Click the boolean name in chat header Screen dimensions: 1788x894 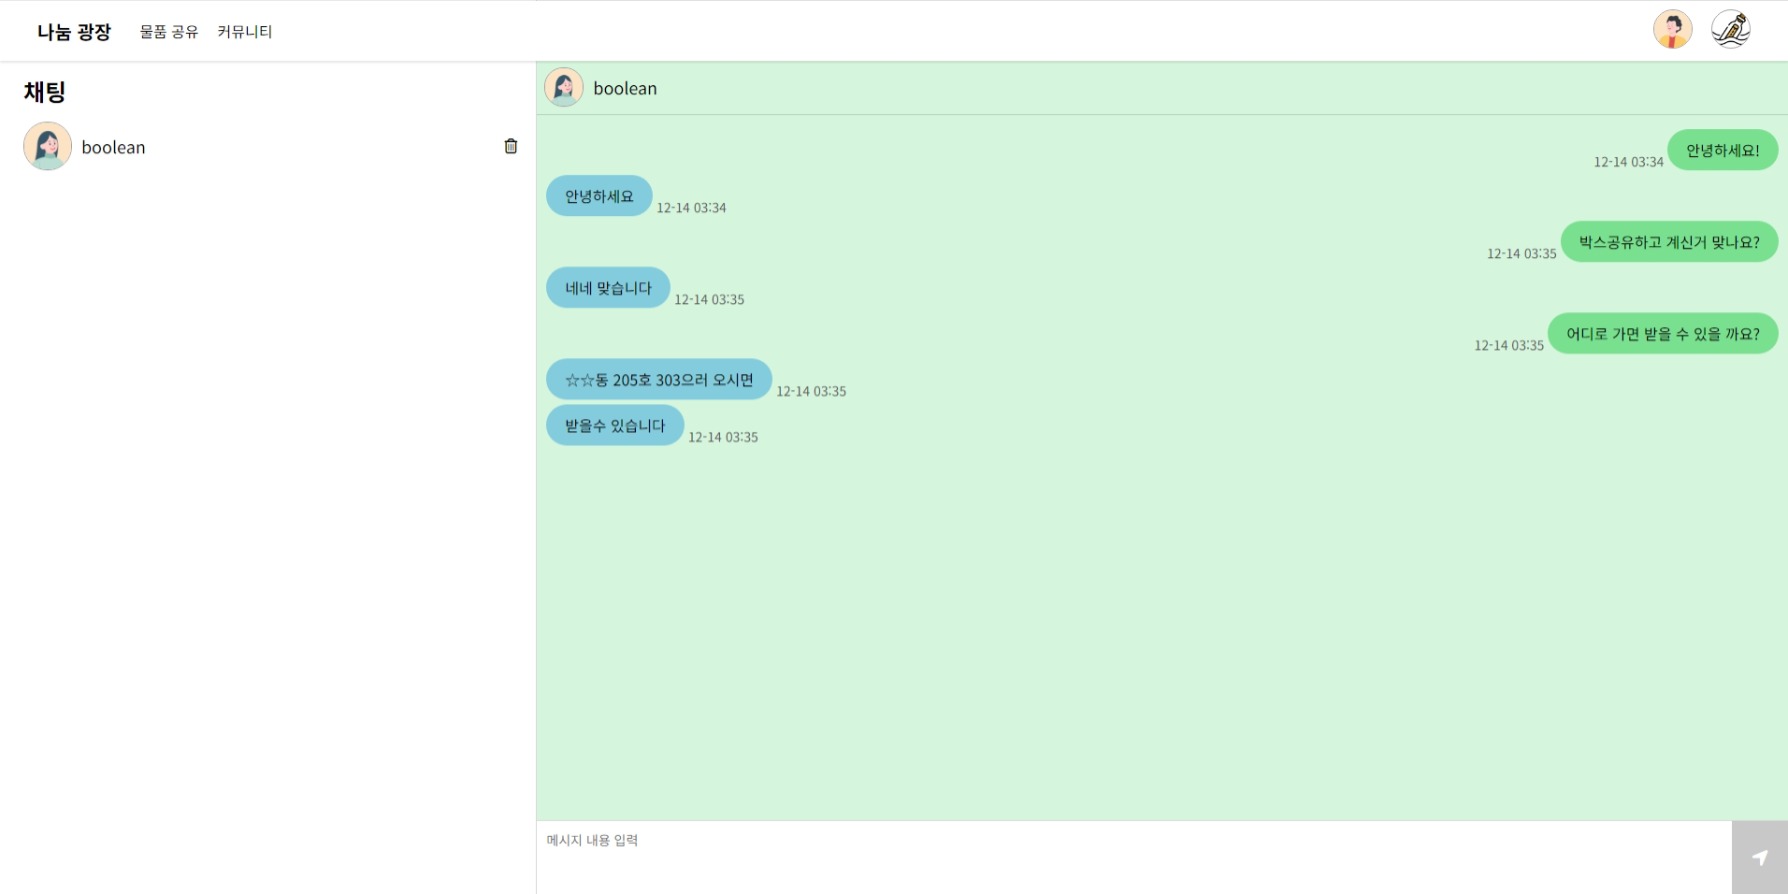[x=625, y=88]
